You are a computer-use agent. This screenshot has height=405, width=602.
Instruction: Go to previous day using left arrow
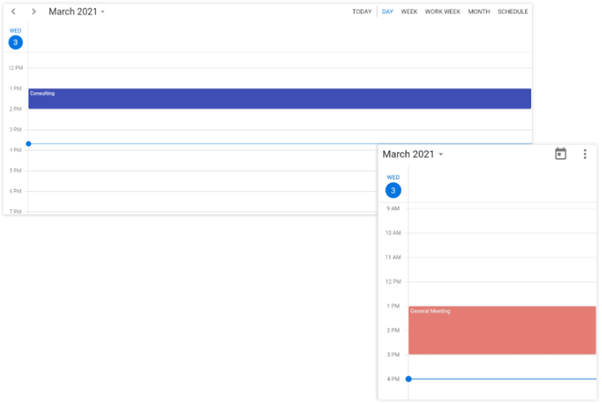click(13, 12)
